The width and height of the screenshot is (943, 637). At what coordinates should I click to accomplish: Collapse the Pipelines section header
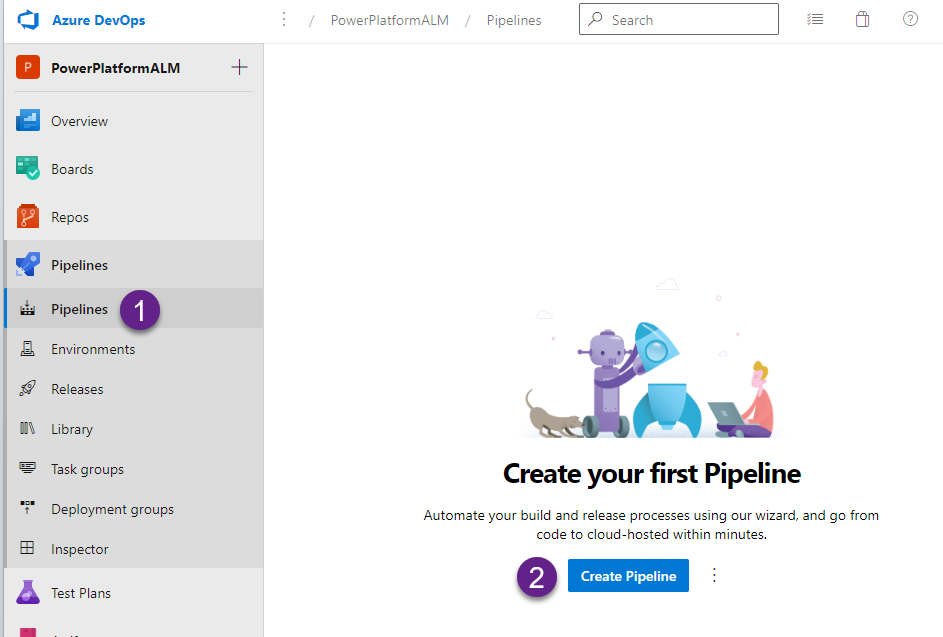pyautogui.click(x=80, y=265)
